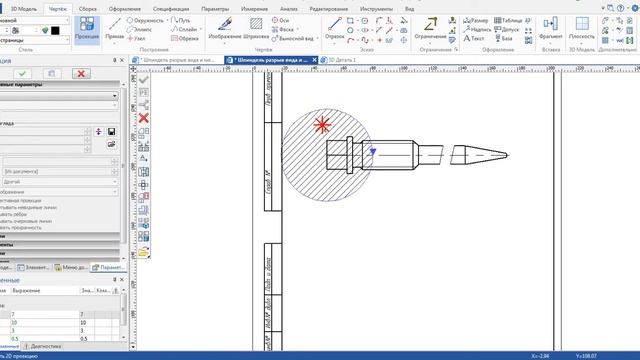Choose the Сплайн spline tool
This screenshot has width=640, height=360.
pos(184,29)
